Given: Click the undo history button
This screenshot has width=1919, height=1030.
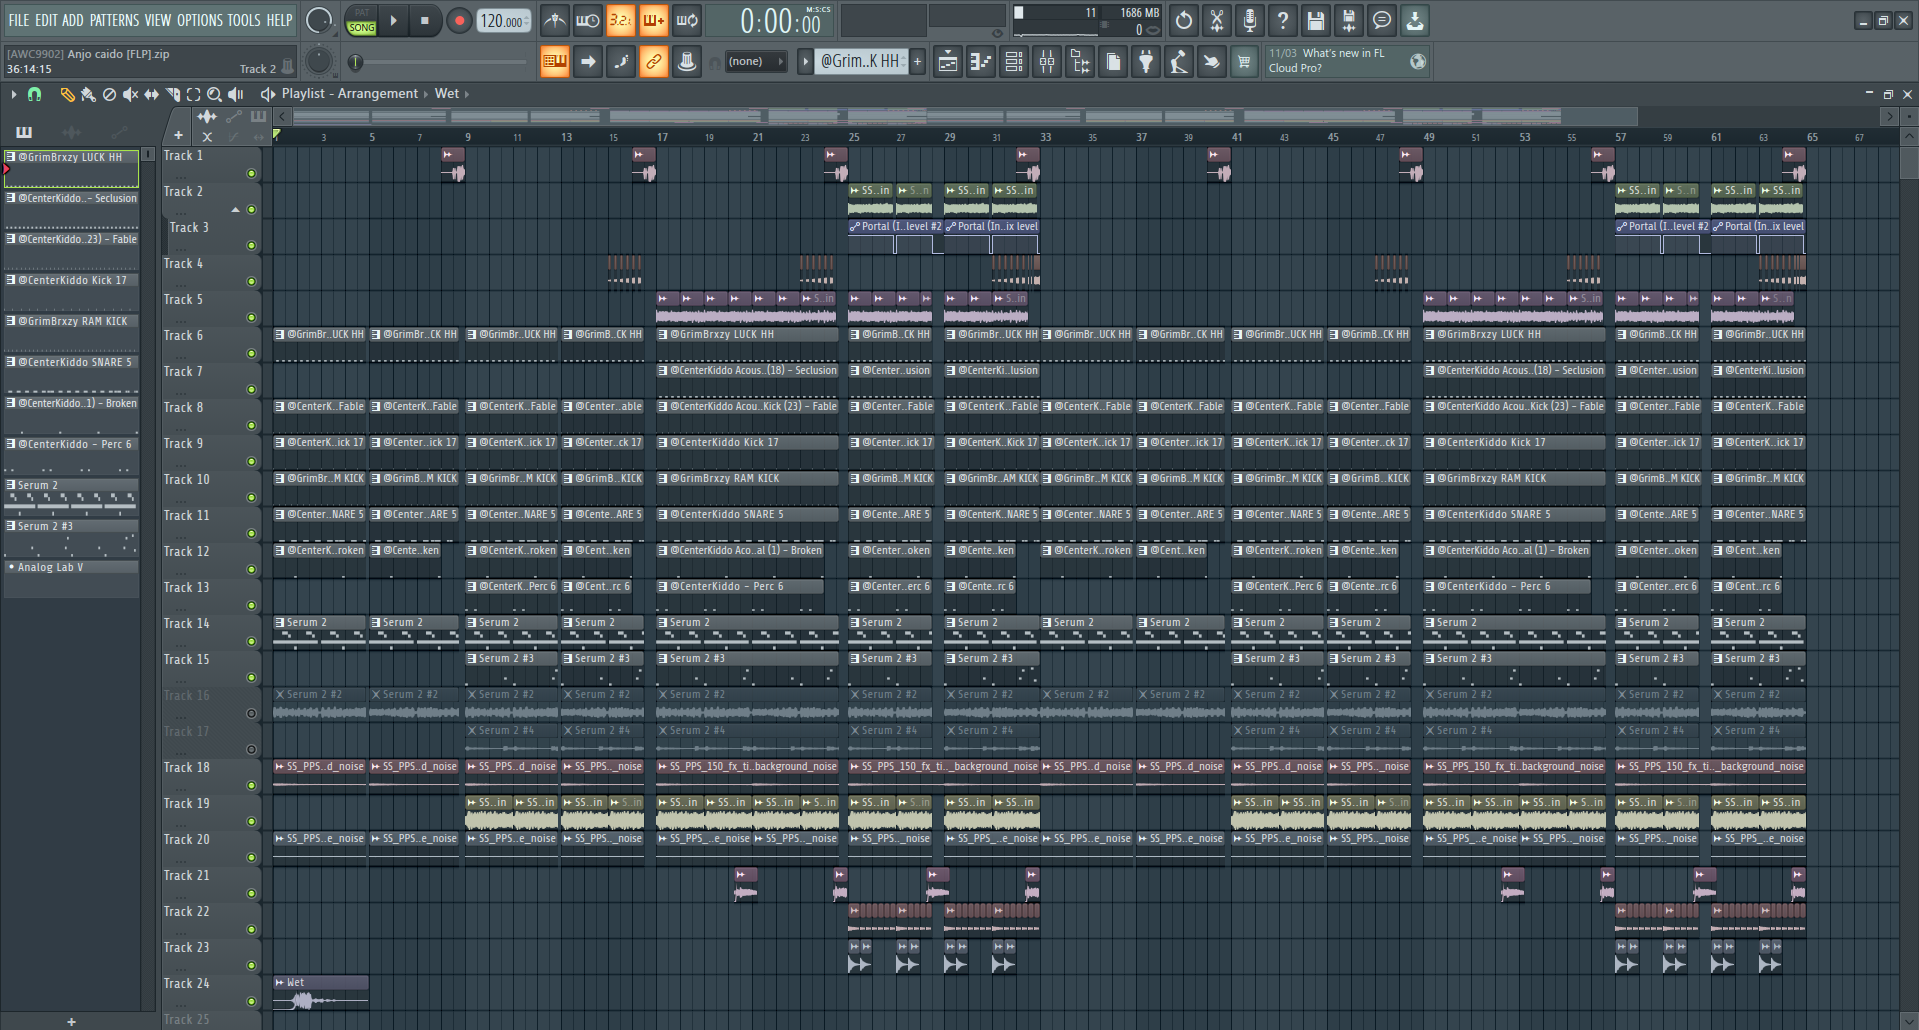Looking at the screenshot, I should (x=1184, y=20).
